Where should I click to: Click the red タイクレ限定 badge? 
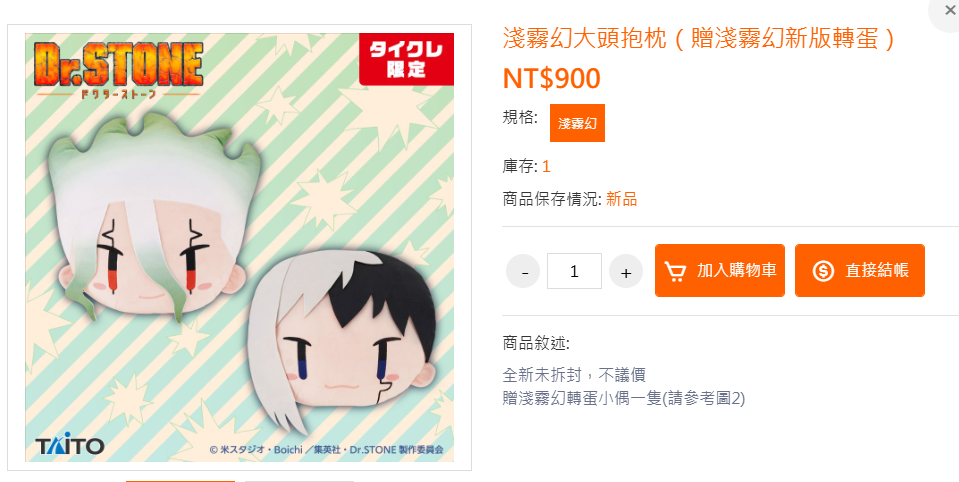(406, 59)
